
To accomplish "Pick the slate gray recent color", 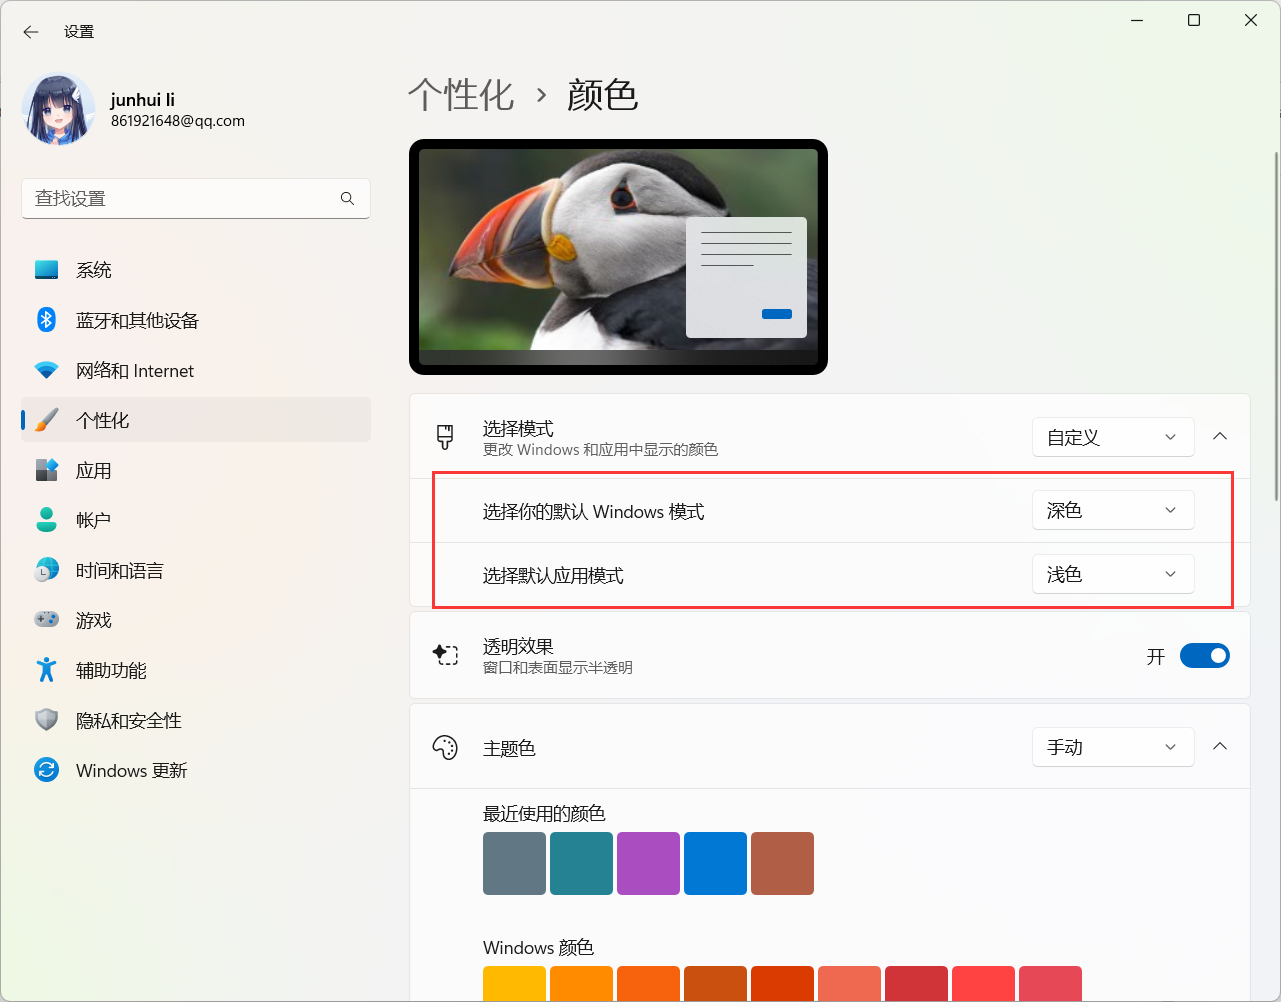I will [x=514, y=863].
